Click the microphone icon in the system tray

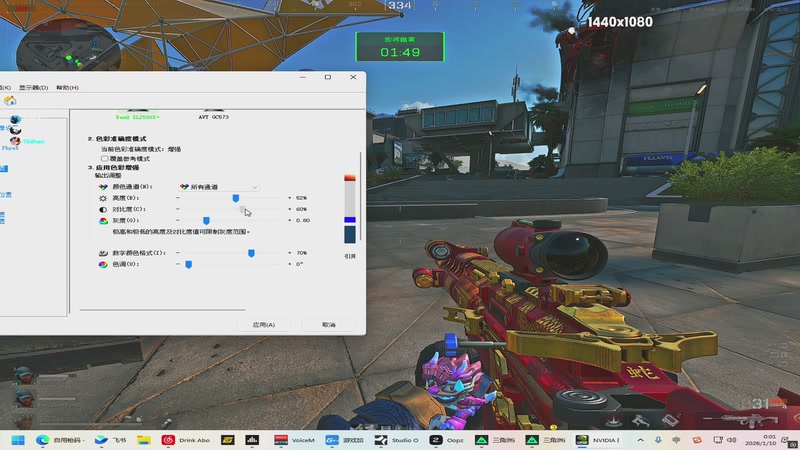(x=658, y=440)
